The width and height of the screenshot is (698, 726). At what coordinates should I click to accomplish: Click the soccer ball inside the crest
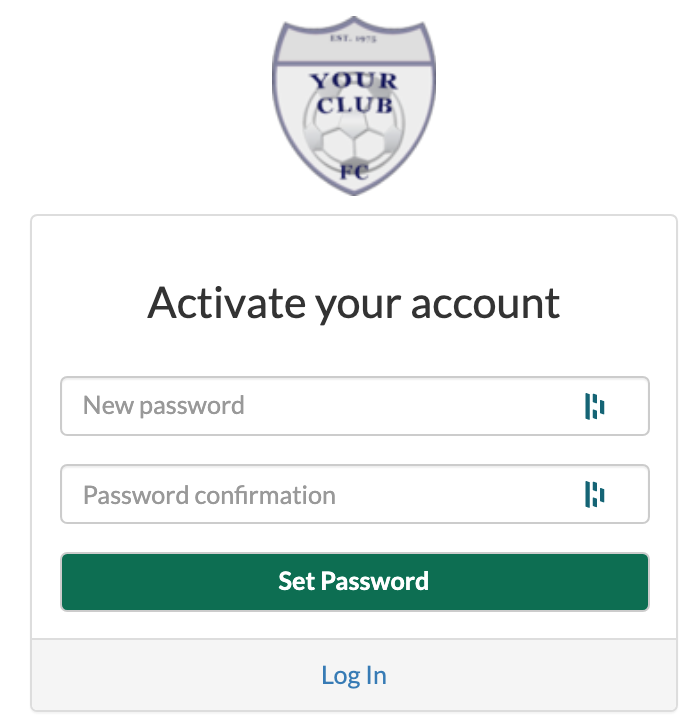[354, 134]
